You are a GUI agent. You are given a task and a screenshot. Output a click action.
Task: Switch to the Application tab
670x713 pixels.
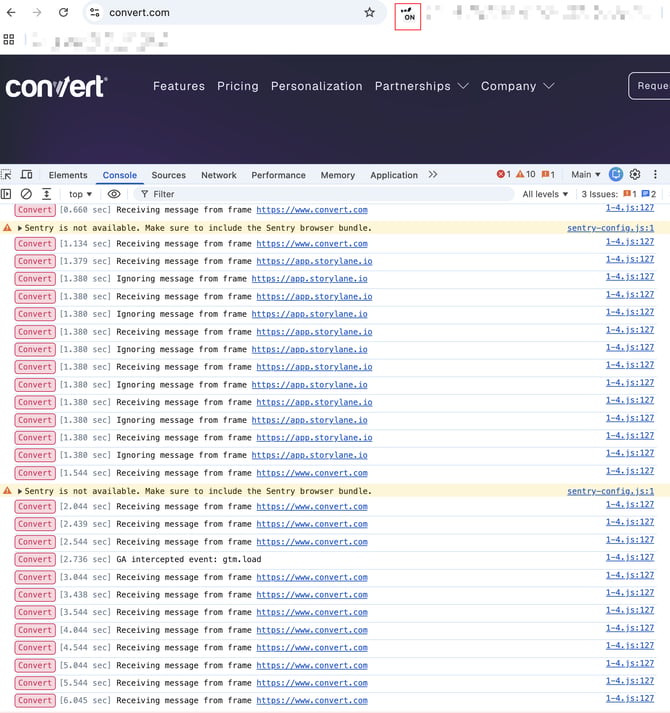coord(394,175)
